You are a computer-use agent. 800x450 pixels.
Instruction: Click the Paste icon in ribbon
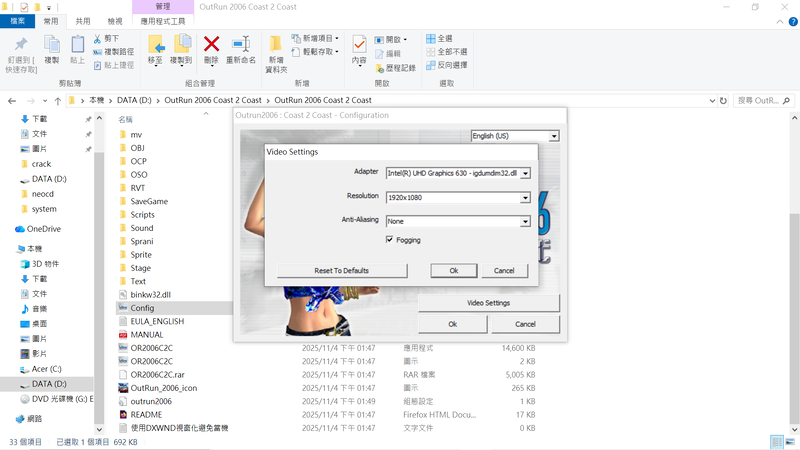point(78,44)
